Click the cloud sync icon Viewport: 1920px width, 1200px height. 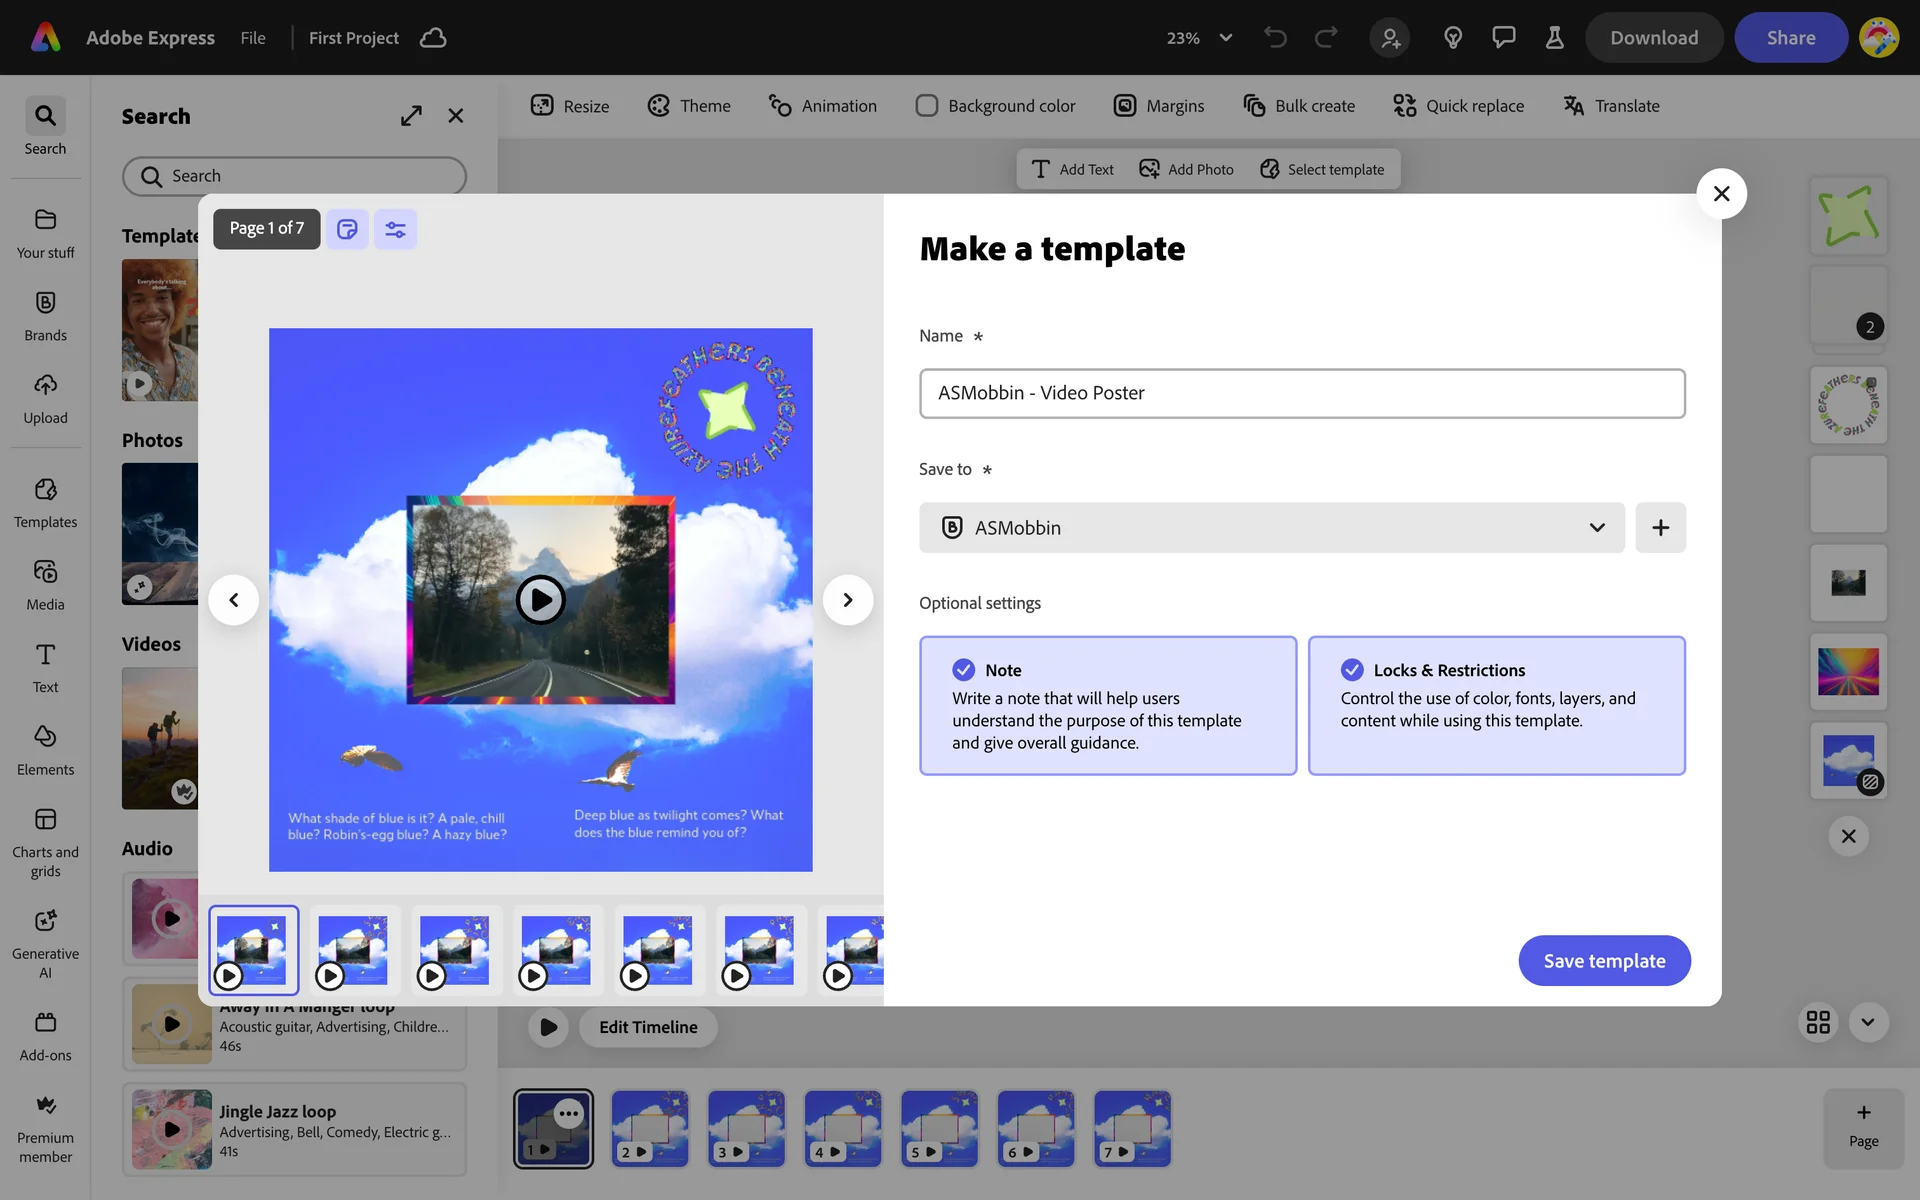433,38
